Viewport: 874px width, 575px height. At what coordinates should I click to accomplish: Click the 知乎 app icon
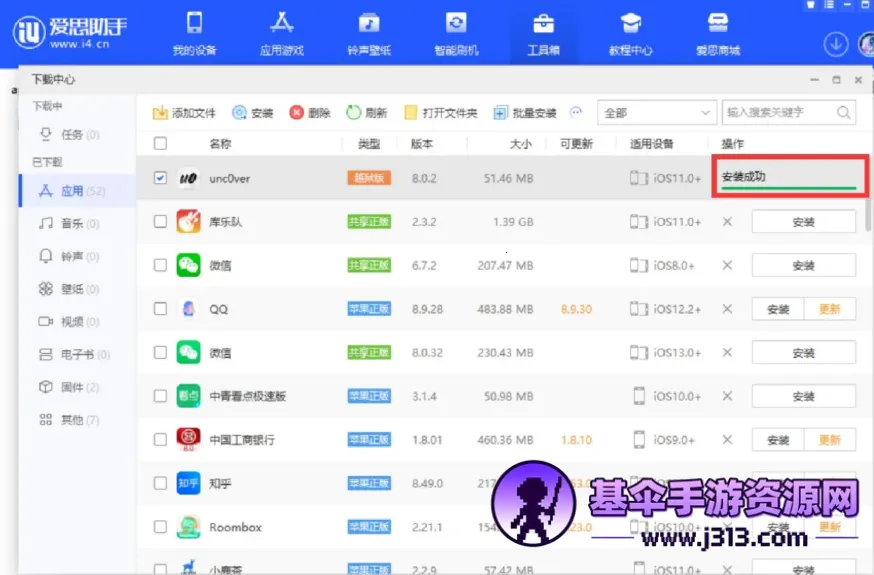(x=188, y=483)
